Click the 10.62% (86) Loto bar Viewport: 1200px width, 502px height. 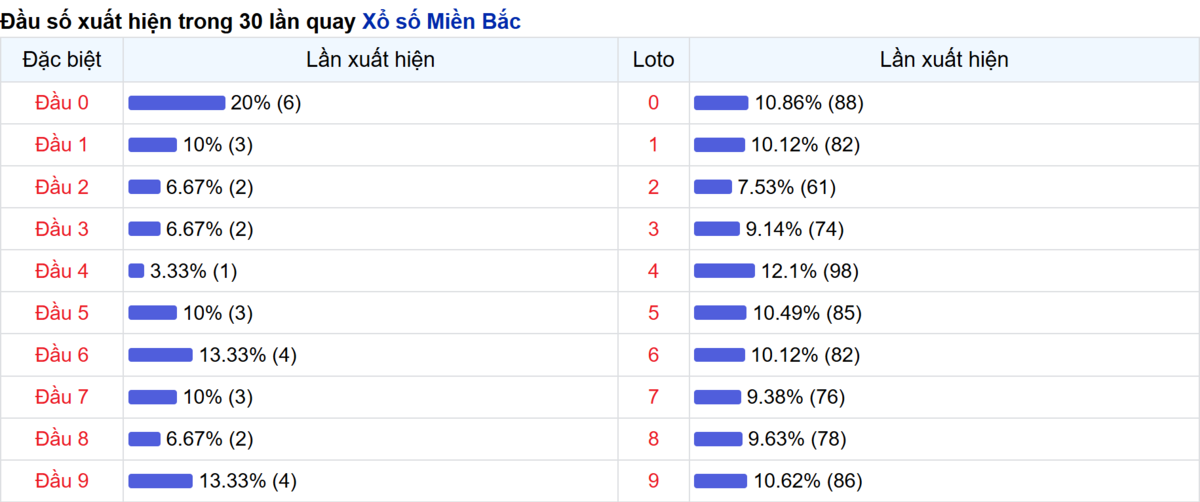point(721,481)
